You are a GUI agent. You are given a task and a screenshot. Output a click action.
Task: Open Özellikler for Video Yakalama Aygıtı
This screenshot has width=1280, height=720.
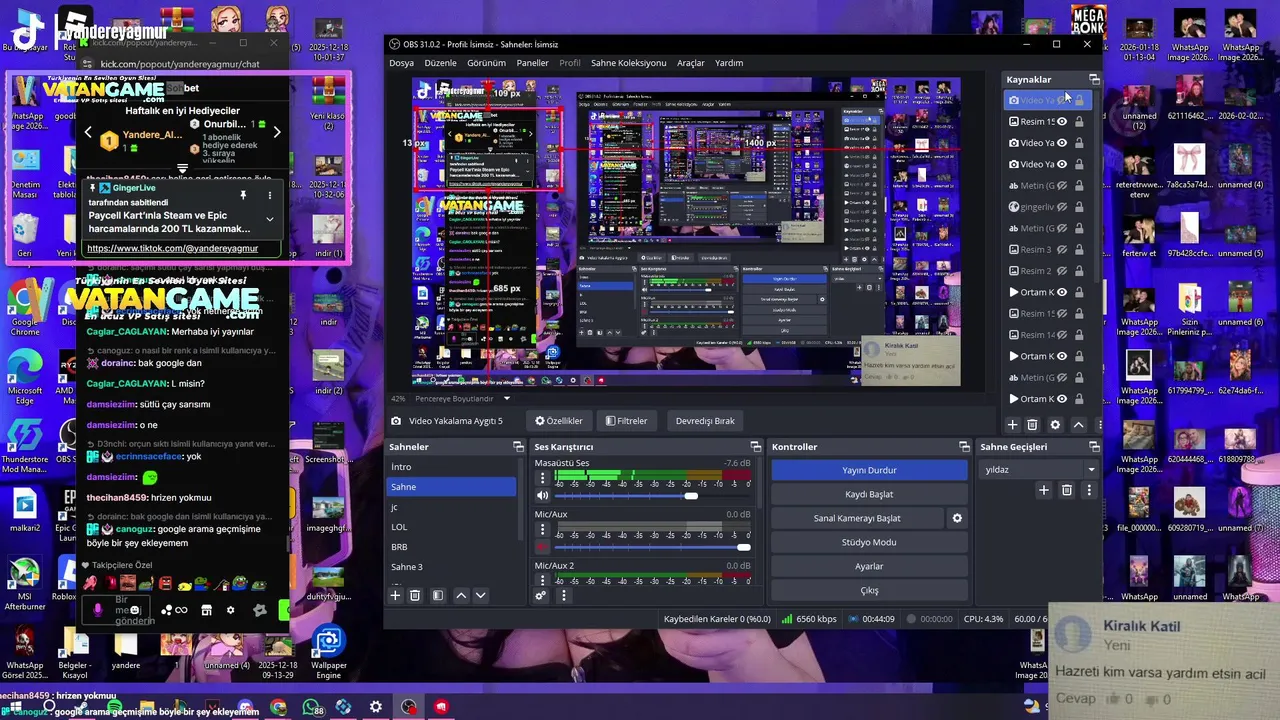559,421
